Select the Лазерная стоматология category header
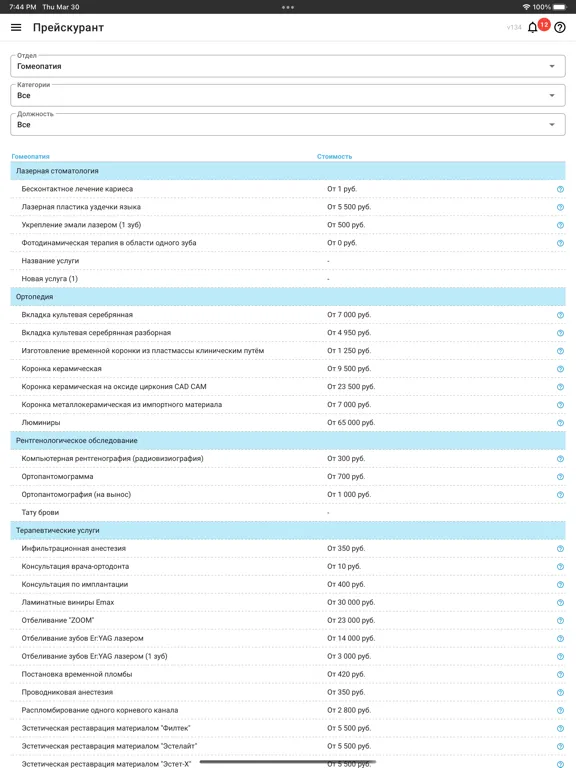The image size is (576, 768). tap(288, 171)
